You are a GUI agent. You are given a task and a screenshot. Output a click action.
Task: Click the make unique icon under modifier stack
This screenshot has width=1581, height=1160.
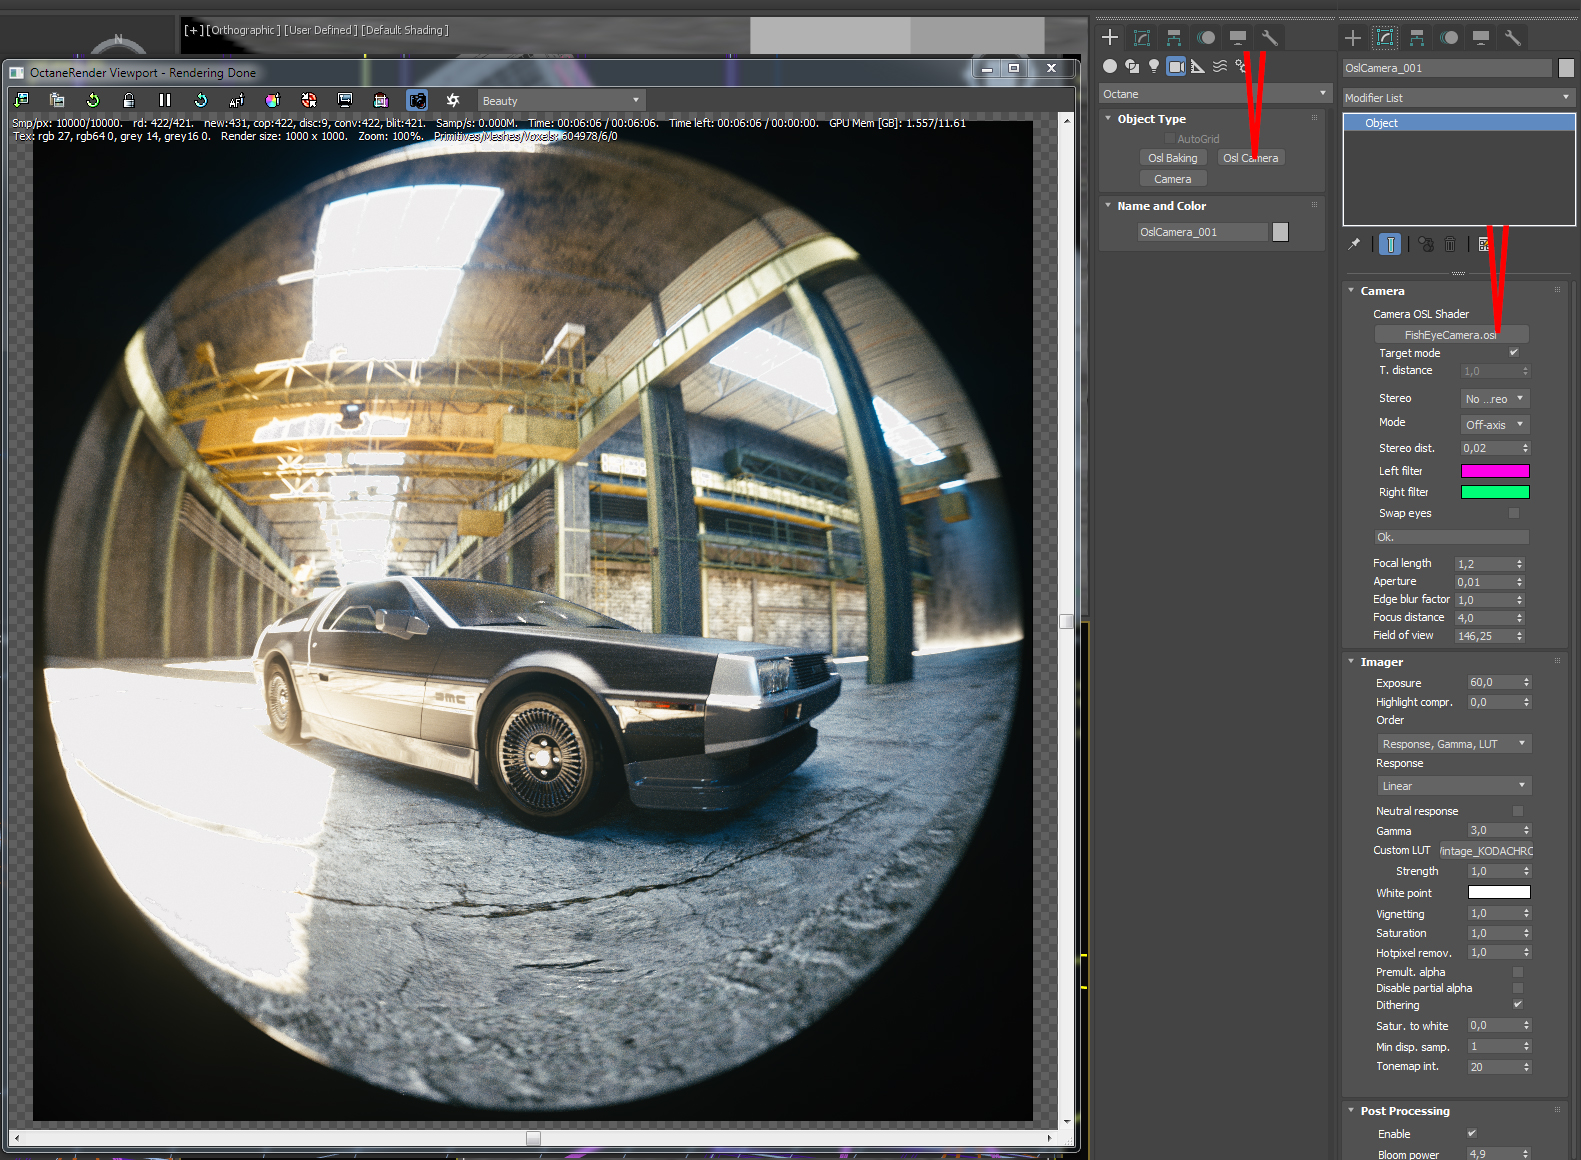click(x=1426, y=244)
